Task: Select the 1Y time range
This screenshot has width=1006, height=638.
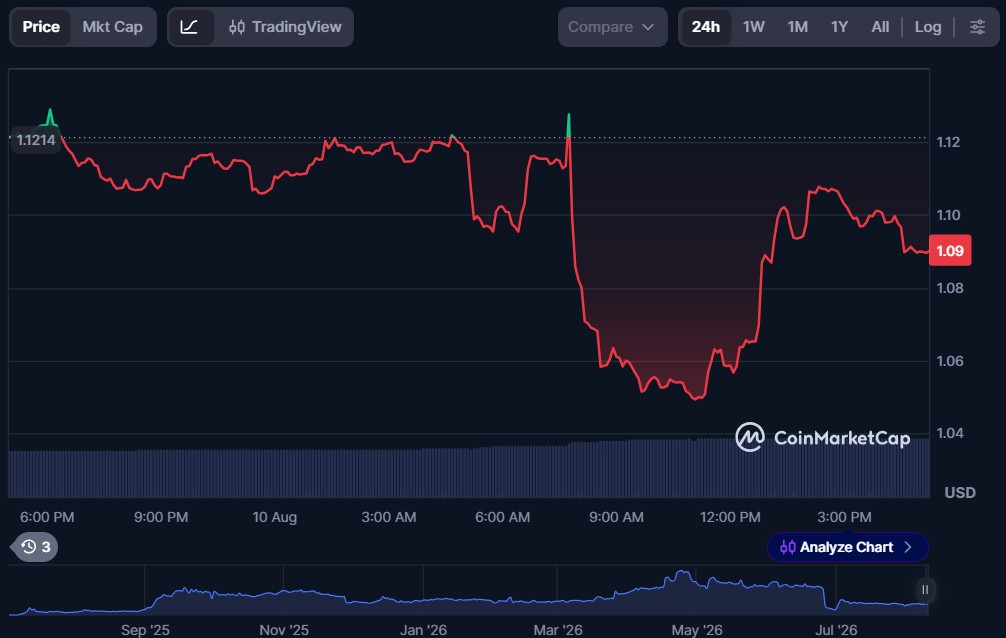Action: [839, 27]
